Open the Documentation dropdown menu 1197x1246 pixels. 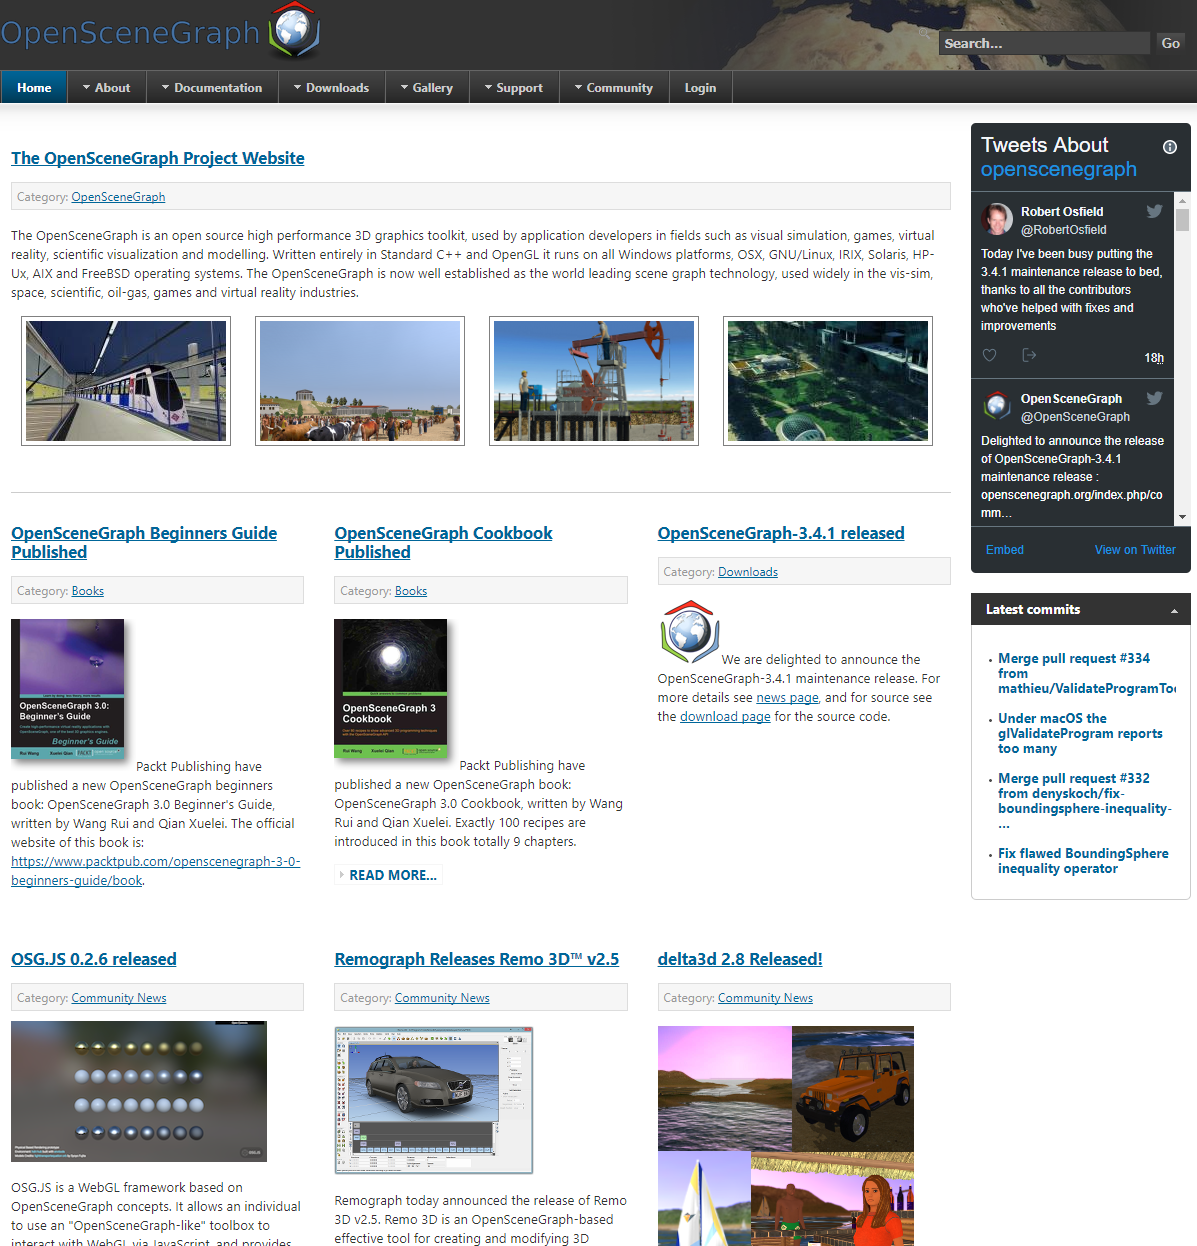click(212, 88)
